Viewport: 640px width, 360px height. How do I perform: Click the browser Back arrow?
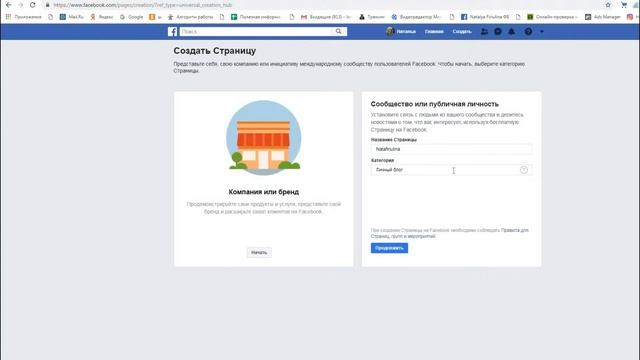pyautogui.click(x=9, y=5)
